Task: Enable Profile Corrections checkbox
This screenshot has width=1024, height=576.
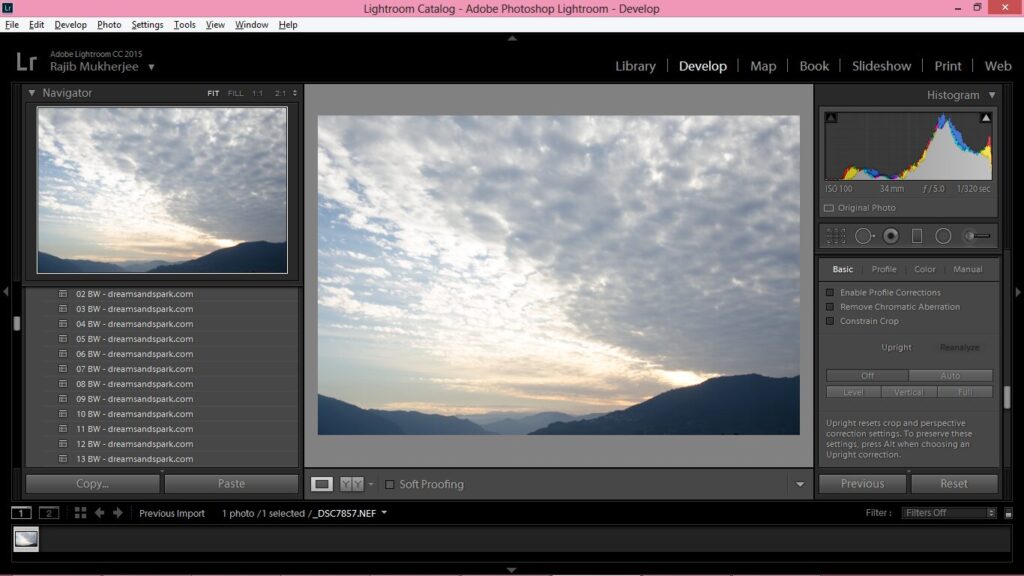Action: coord(830,293)
